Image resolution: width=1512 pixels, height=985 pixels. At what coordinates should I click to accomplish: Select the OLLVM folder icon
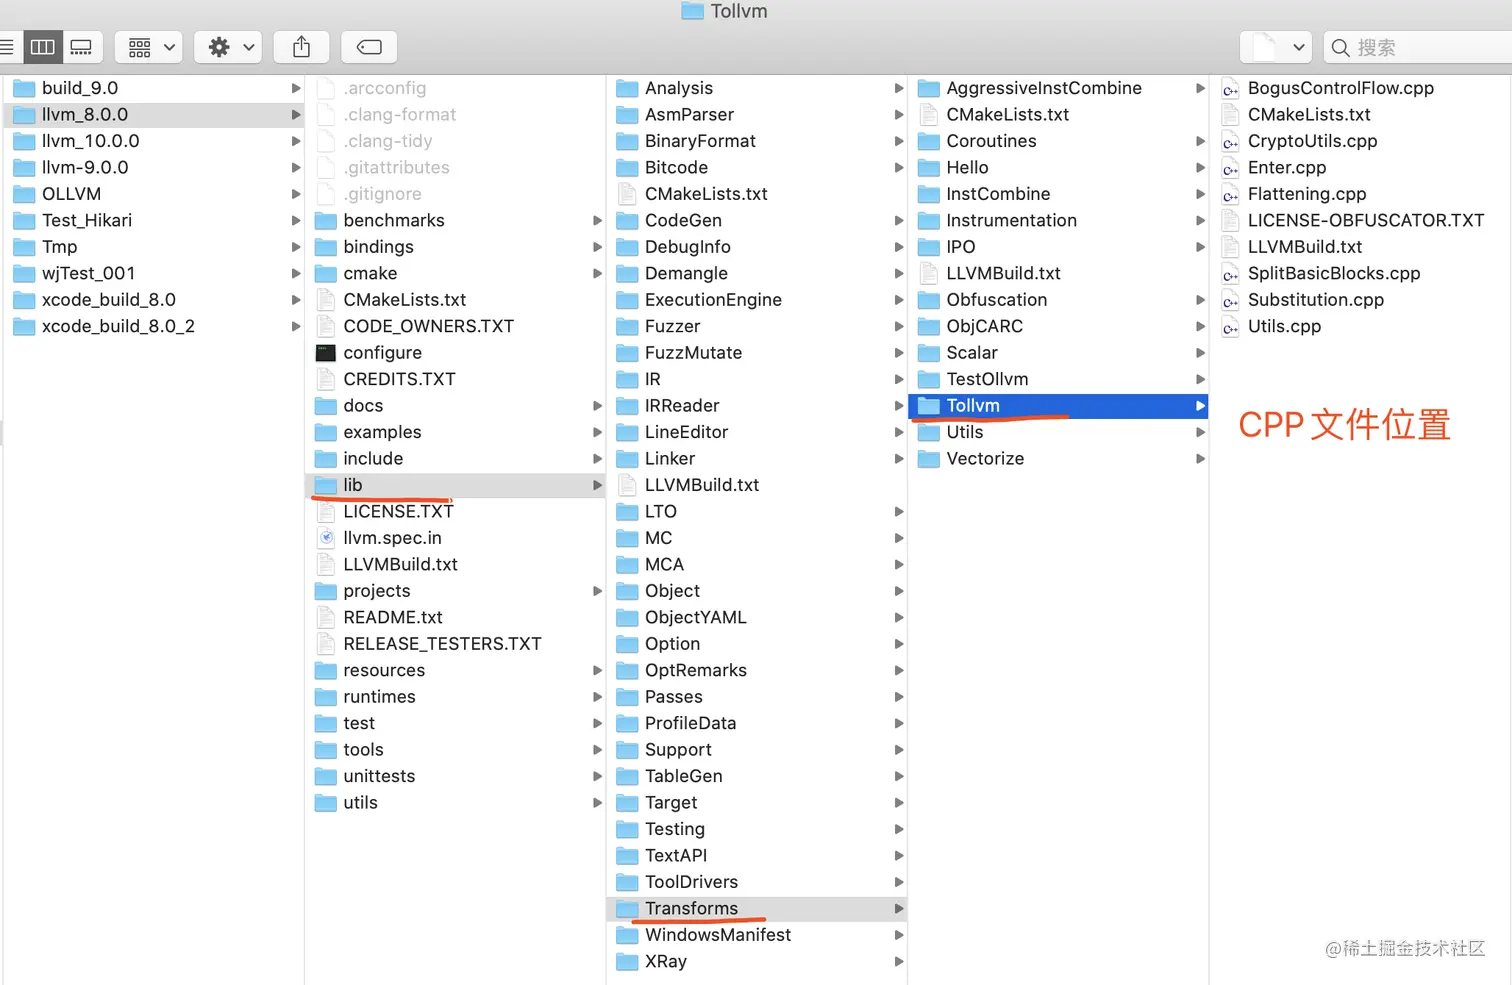pos(24,194)
